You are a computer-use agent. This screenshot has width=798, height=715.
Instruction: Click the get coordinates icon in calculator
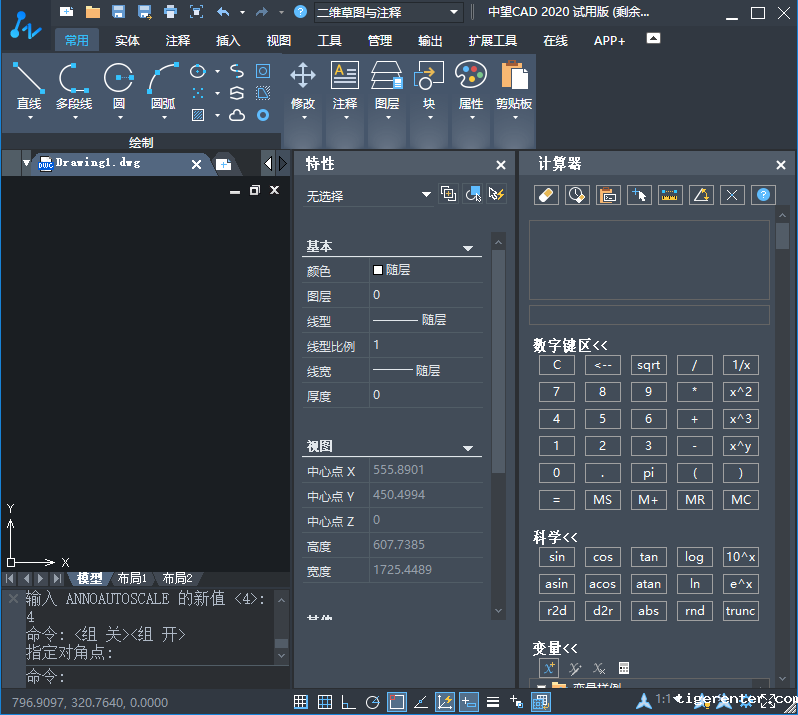(x=639, y=195)
